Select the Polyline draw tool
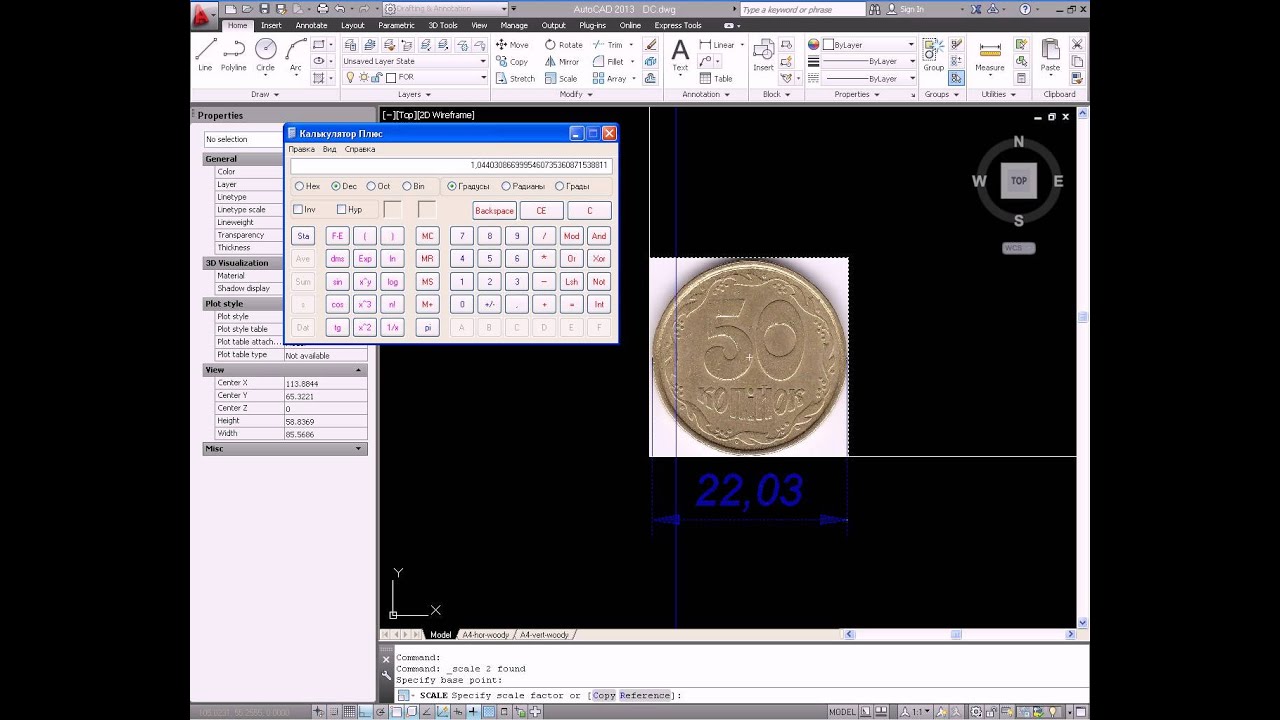The width and height of the screenshot is (1280, 720). click(x=234, y=54)
